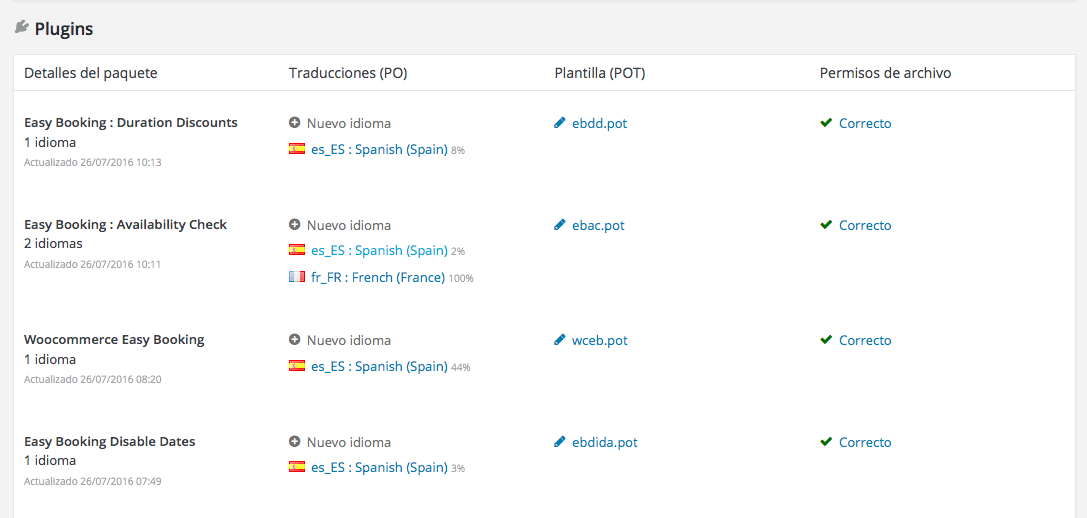The width and height of the screenshot is (1087, 518).
Task: Click the pencil icon beside wceb.pot
Action: click(559, 340)
